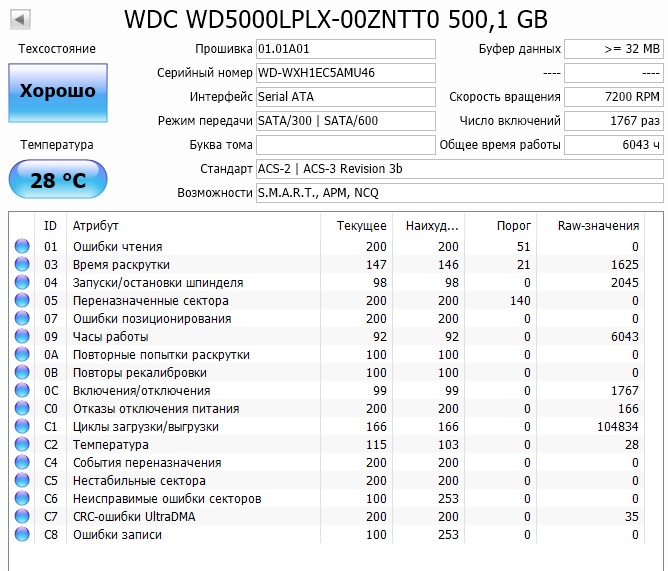The width and height of the screenshot is (668, 571).
Task: Click the power-on hours field 6043 ч
Action: pyautogui.click(x=614, y=145)
